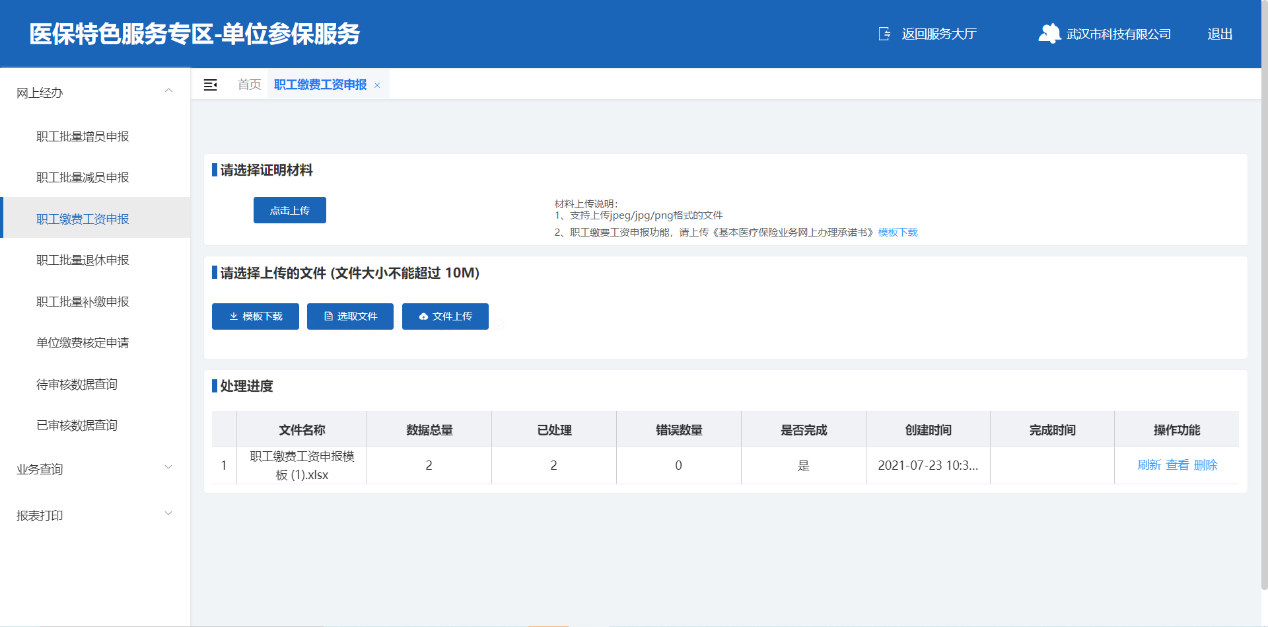Collapse sidebar with the menu fold icon
Viewport: 1268px width, 627px height.
(210, 85)
